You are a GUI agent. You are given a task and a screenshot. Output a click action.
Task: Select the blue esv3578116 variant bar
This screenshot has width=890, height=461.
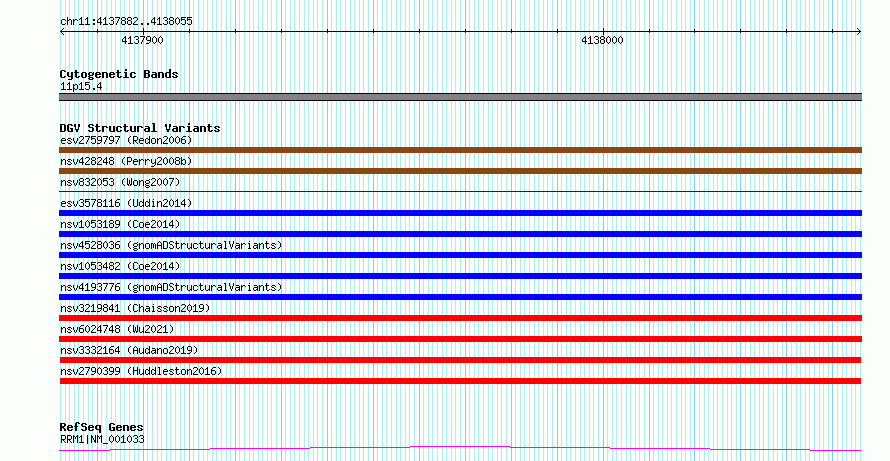(460, 213)
